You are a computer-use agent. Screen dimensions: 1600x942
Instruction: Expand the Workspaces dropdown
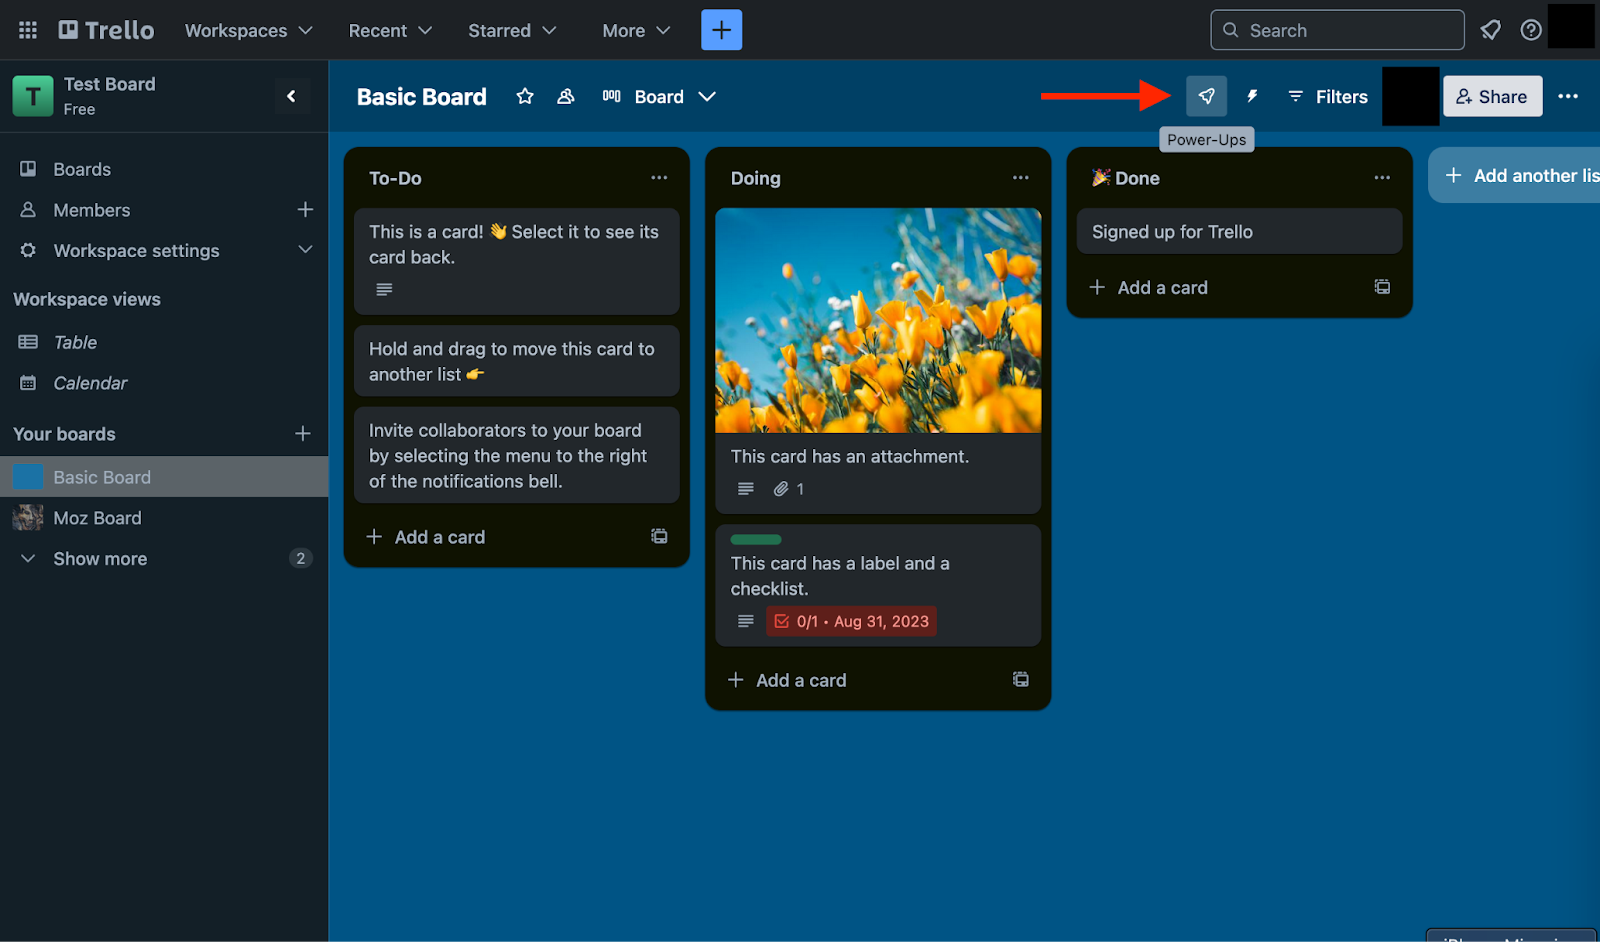point(249,30)
